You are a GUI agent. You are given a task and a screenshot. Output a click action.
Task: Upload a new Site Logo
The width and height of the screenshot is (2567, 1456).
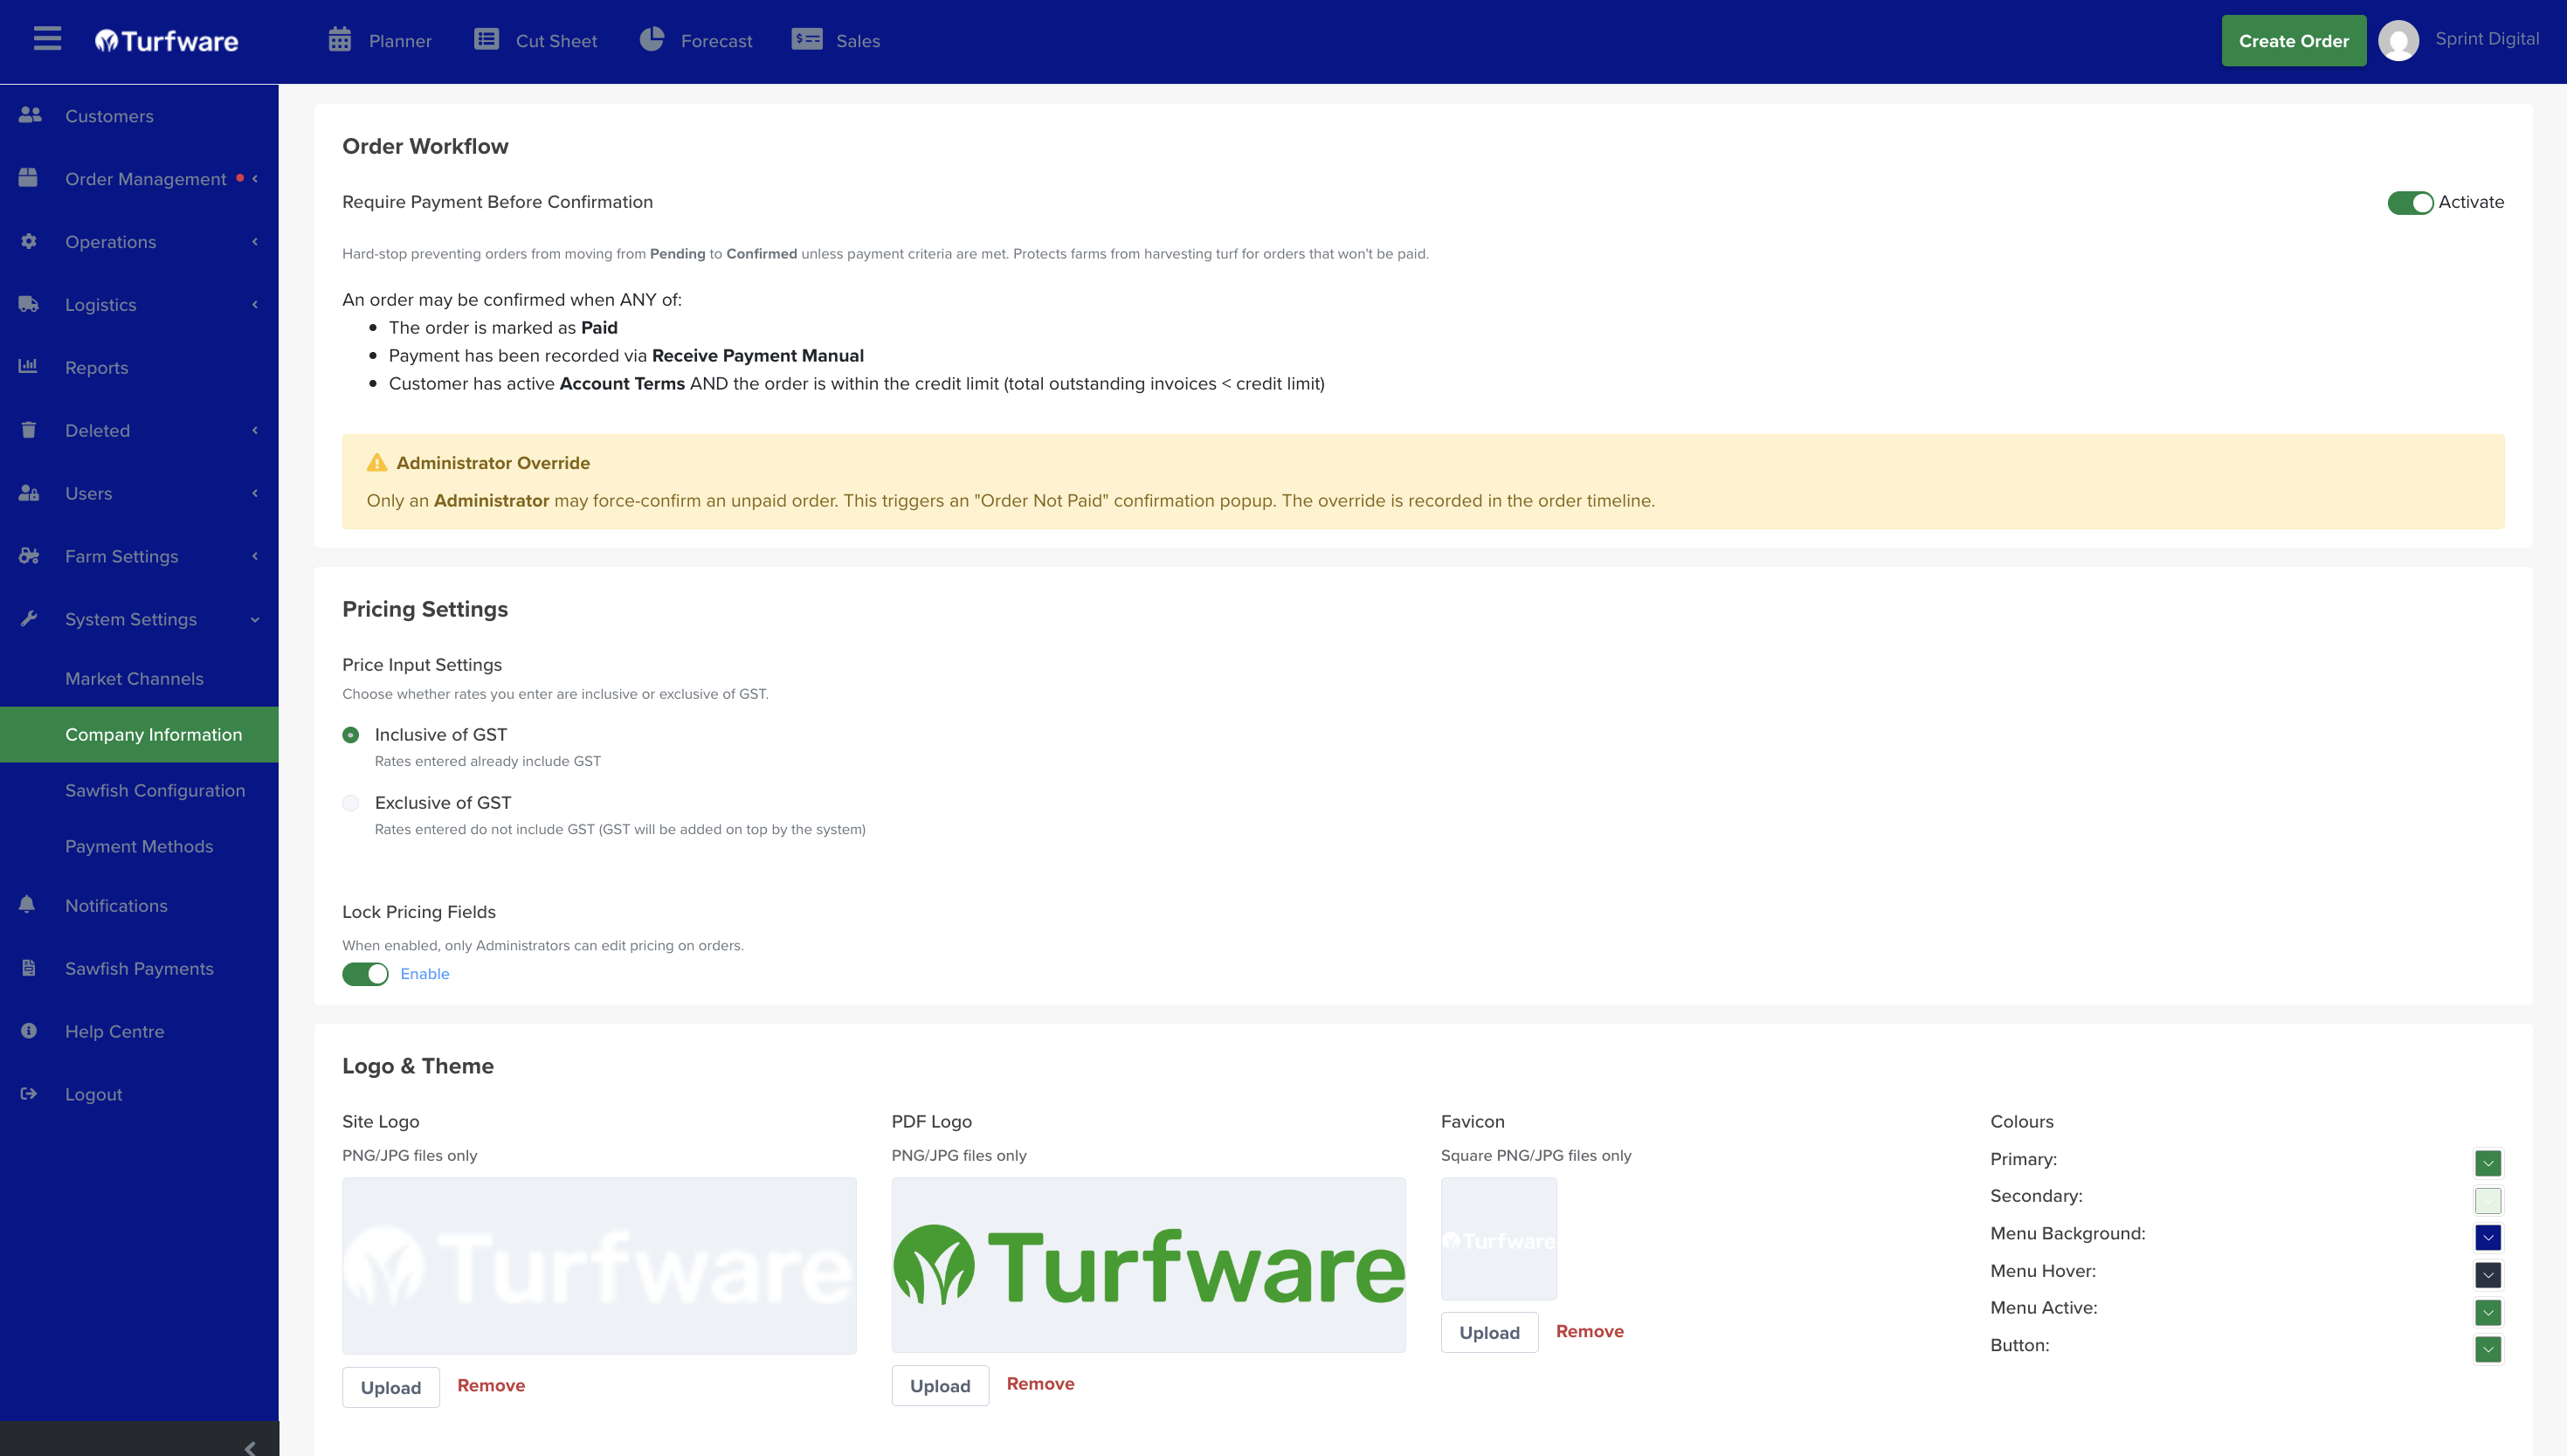(391, 1387)
